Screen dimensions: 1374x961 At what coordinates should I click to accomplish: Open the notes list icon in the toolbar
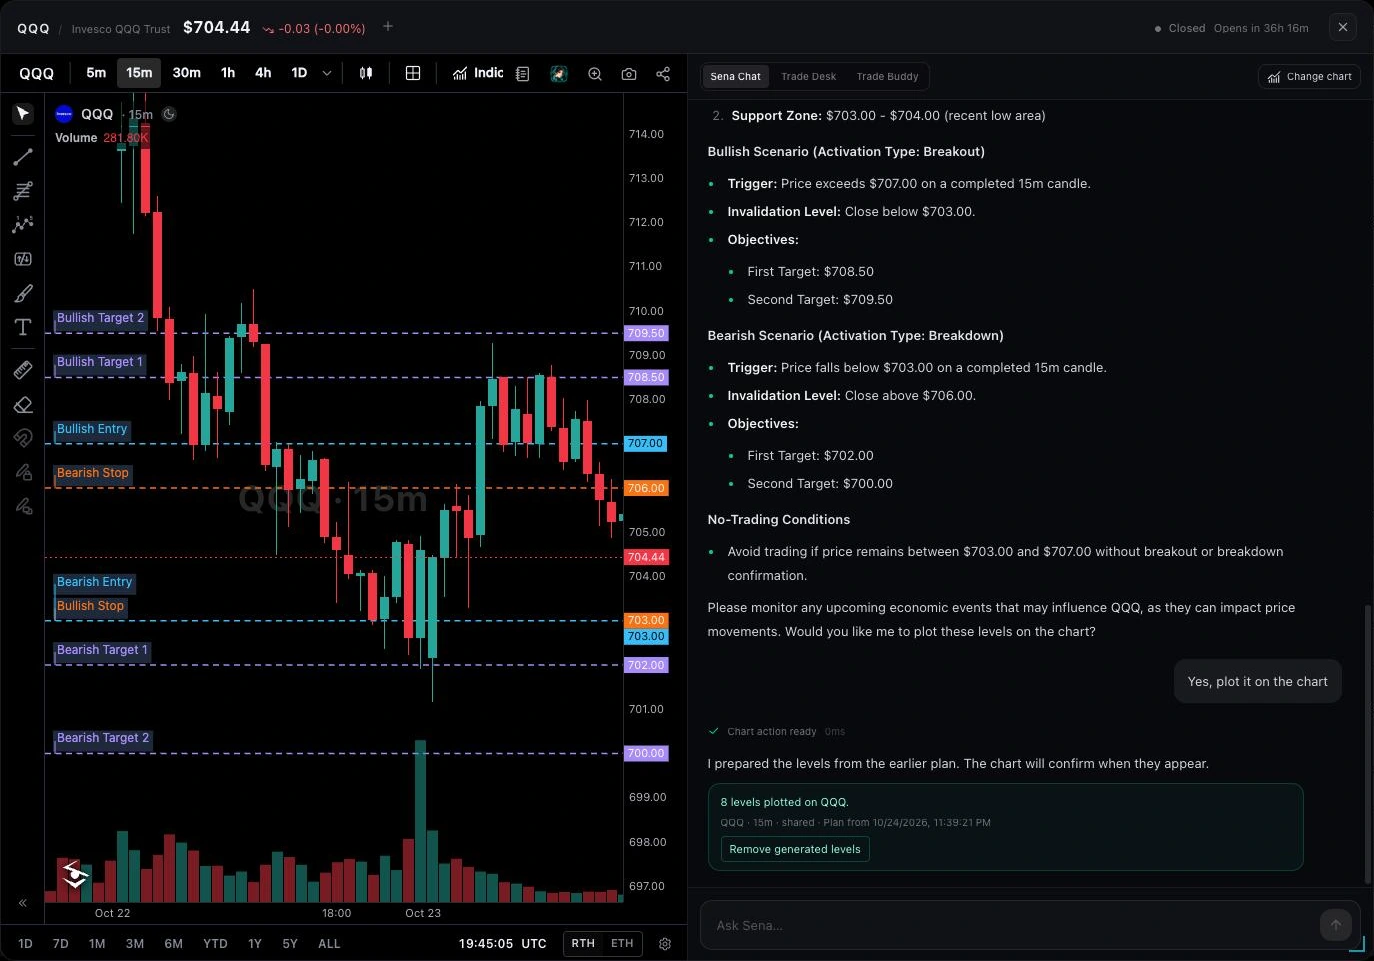[x=522, y=74]
